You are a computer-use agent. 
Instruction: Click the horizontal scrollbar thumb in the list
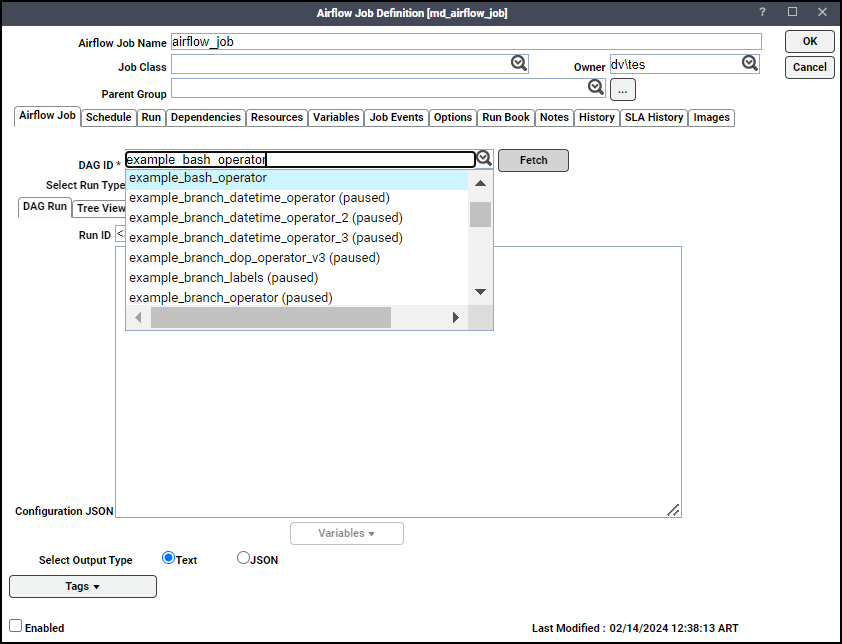coord(271,317)
